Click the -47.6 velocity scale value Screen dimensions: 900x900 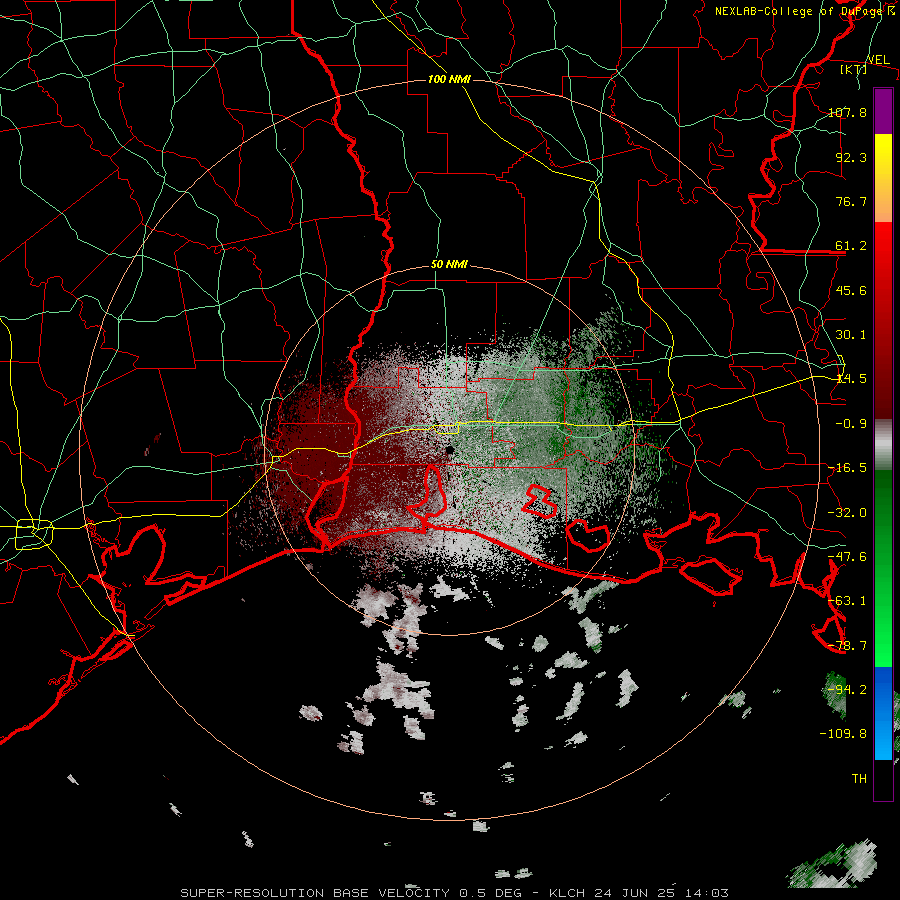(x=847, y=557)
